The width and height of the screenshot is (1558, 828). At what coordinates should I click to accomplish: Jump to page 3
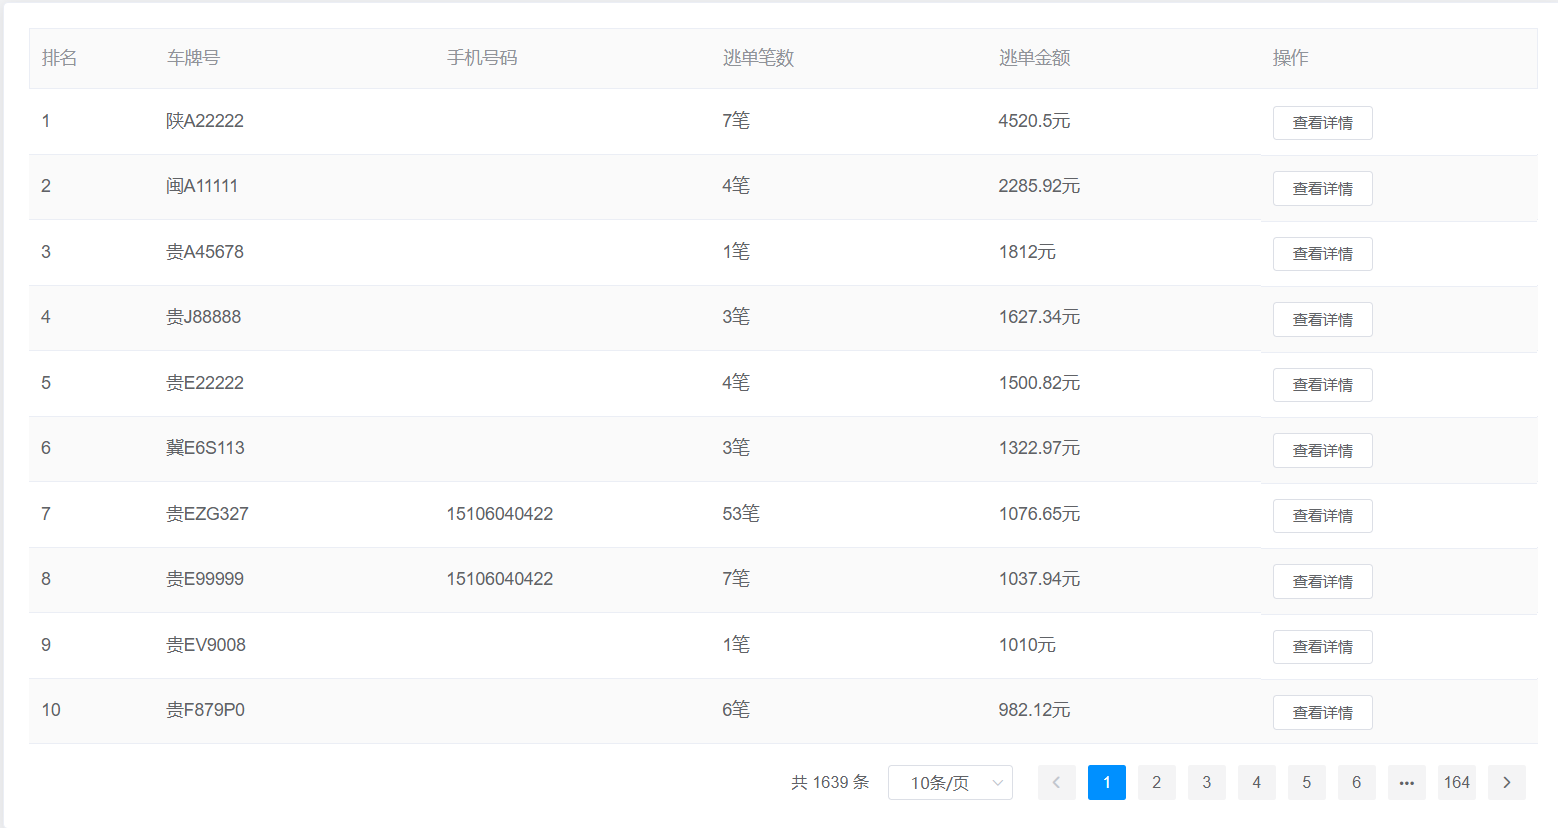click(x=1206, y=782)
